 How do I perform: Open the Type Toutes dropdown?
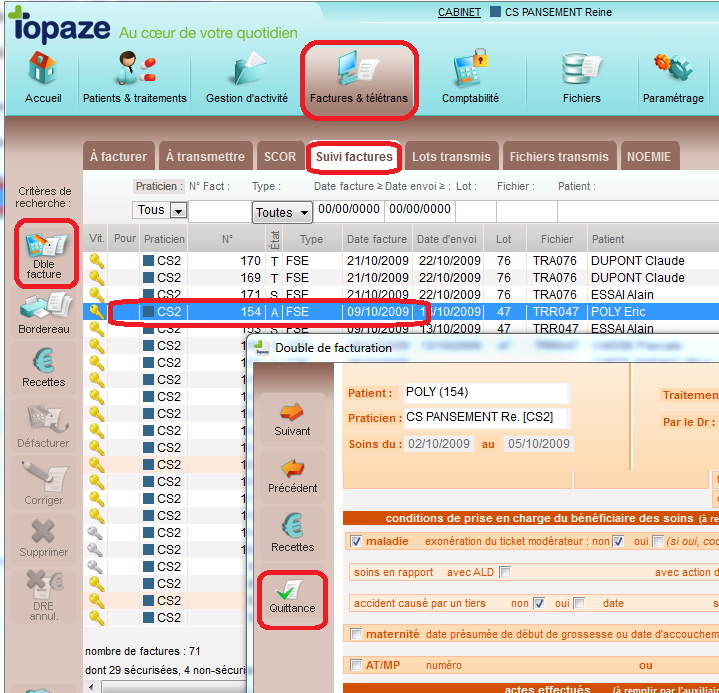tap(282, 212)
